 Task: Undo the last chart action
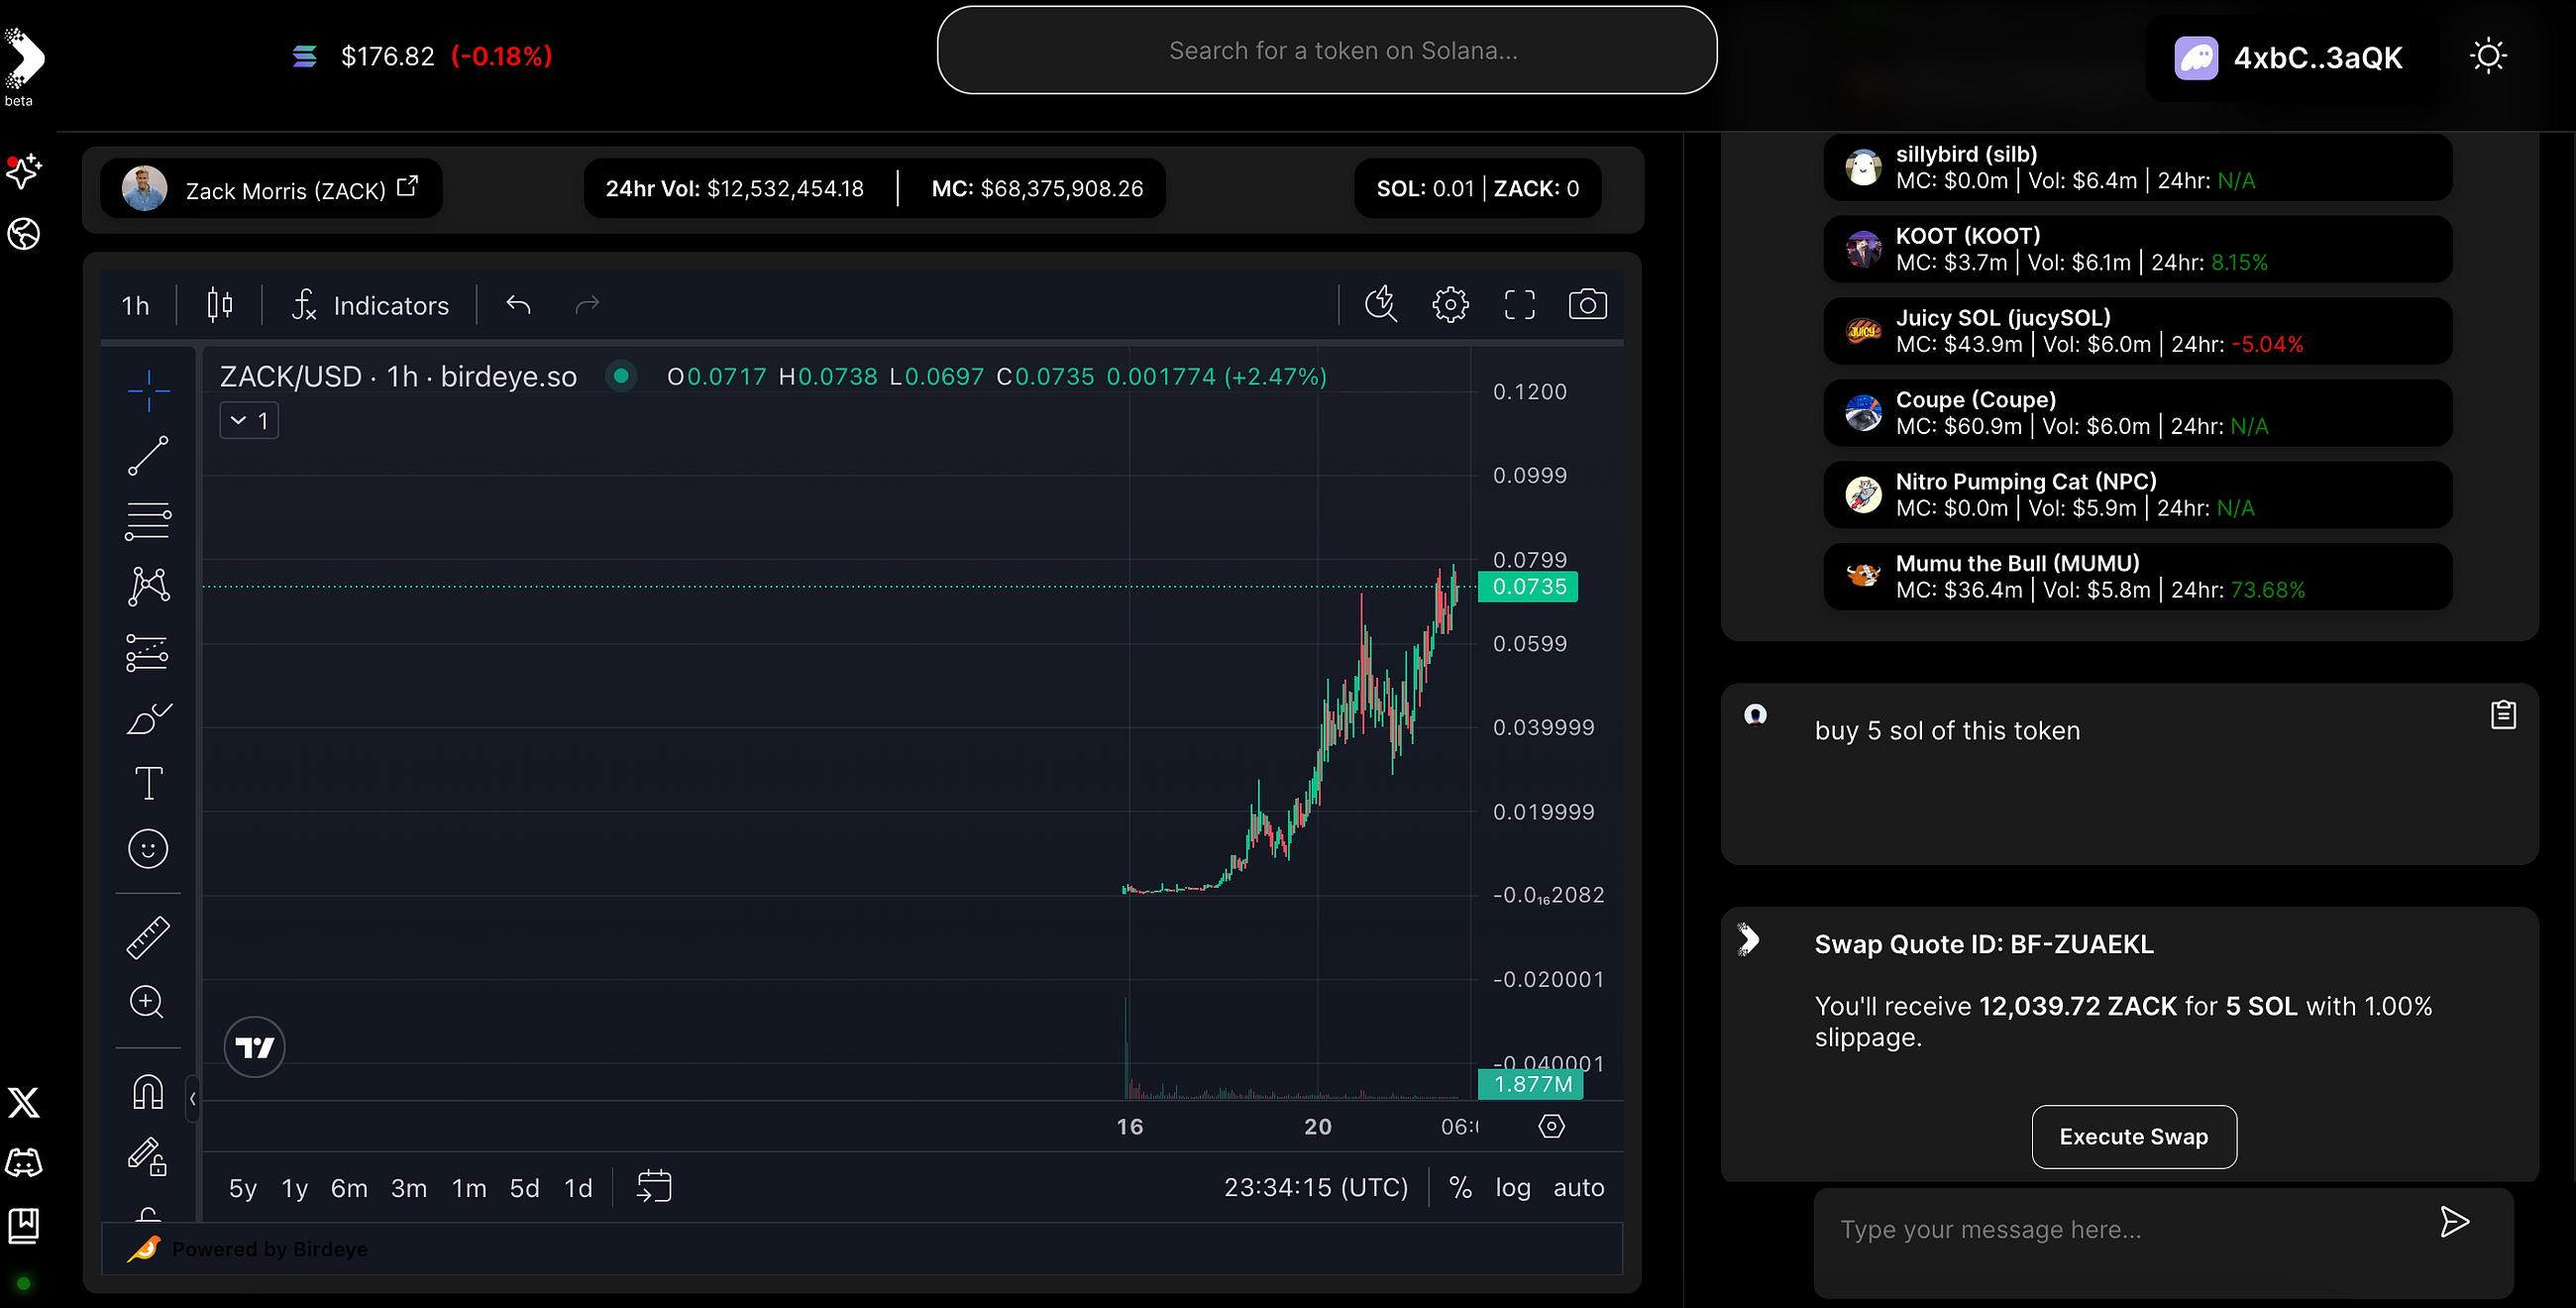(518, 304)
